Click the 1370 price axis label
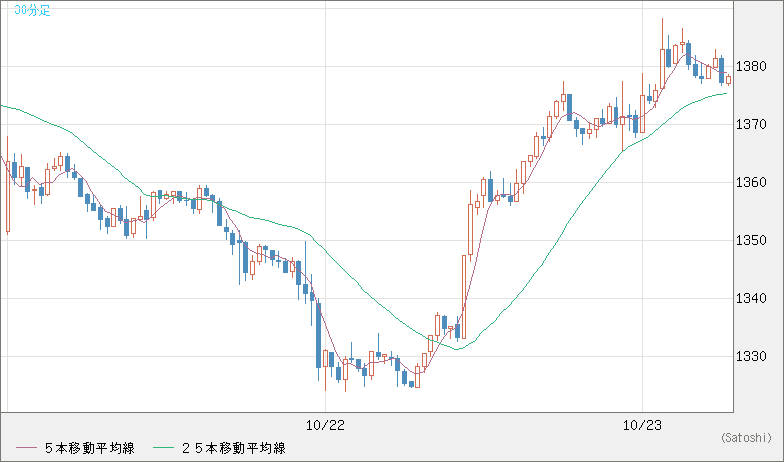784x462 pixels. [751, 124]
